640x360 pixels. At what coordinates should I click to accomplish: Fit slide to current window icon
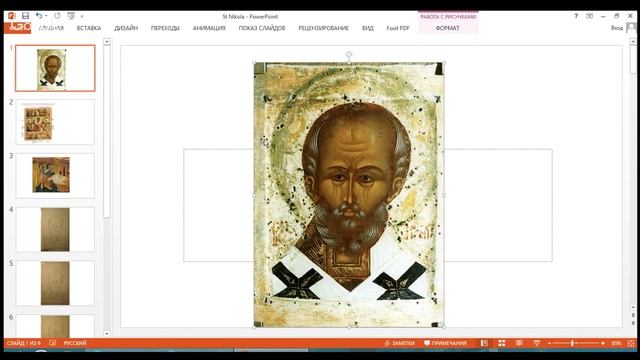pyautogui.click(x=631, y=343)
